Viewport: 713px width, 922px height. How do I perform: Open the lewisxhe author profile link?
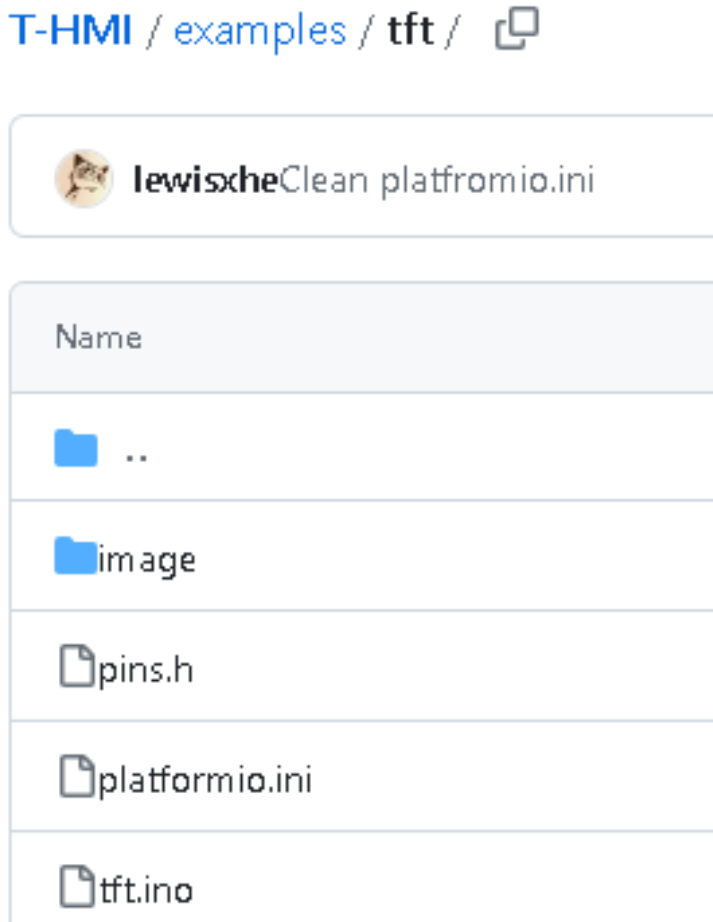point(206,179)
